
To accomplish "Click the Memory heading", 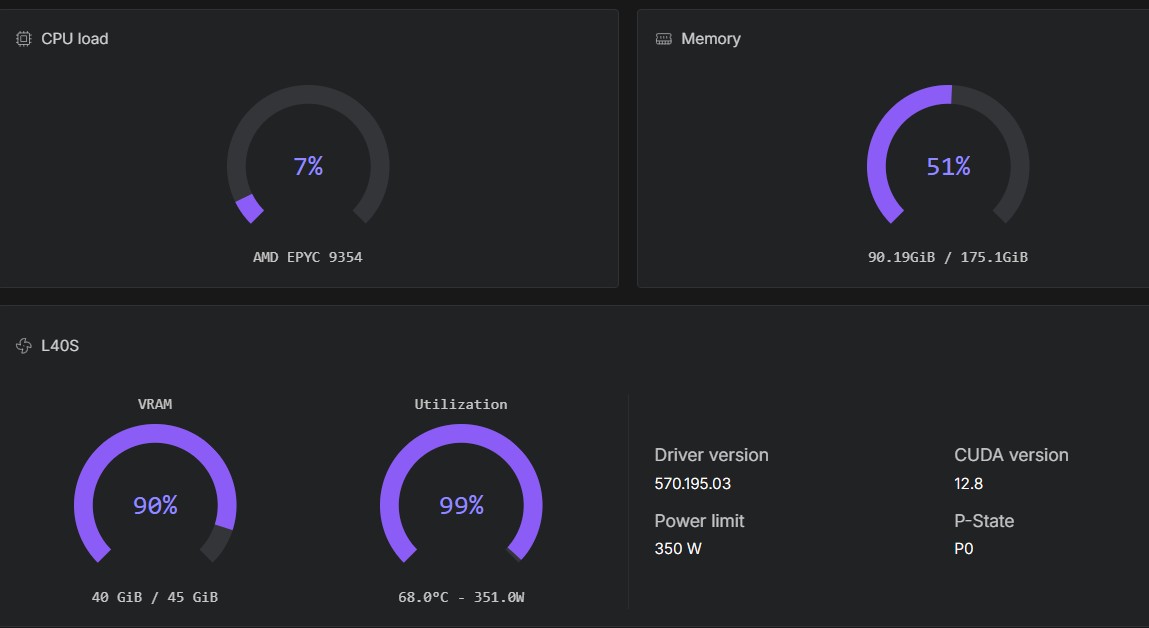I will click(711, 39).
